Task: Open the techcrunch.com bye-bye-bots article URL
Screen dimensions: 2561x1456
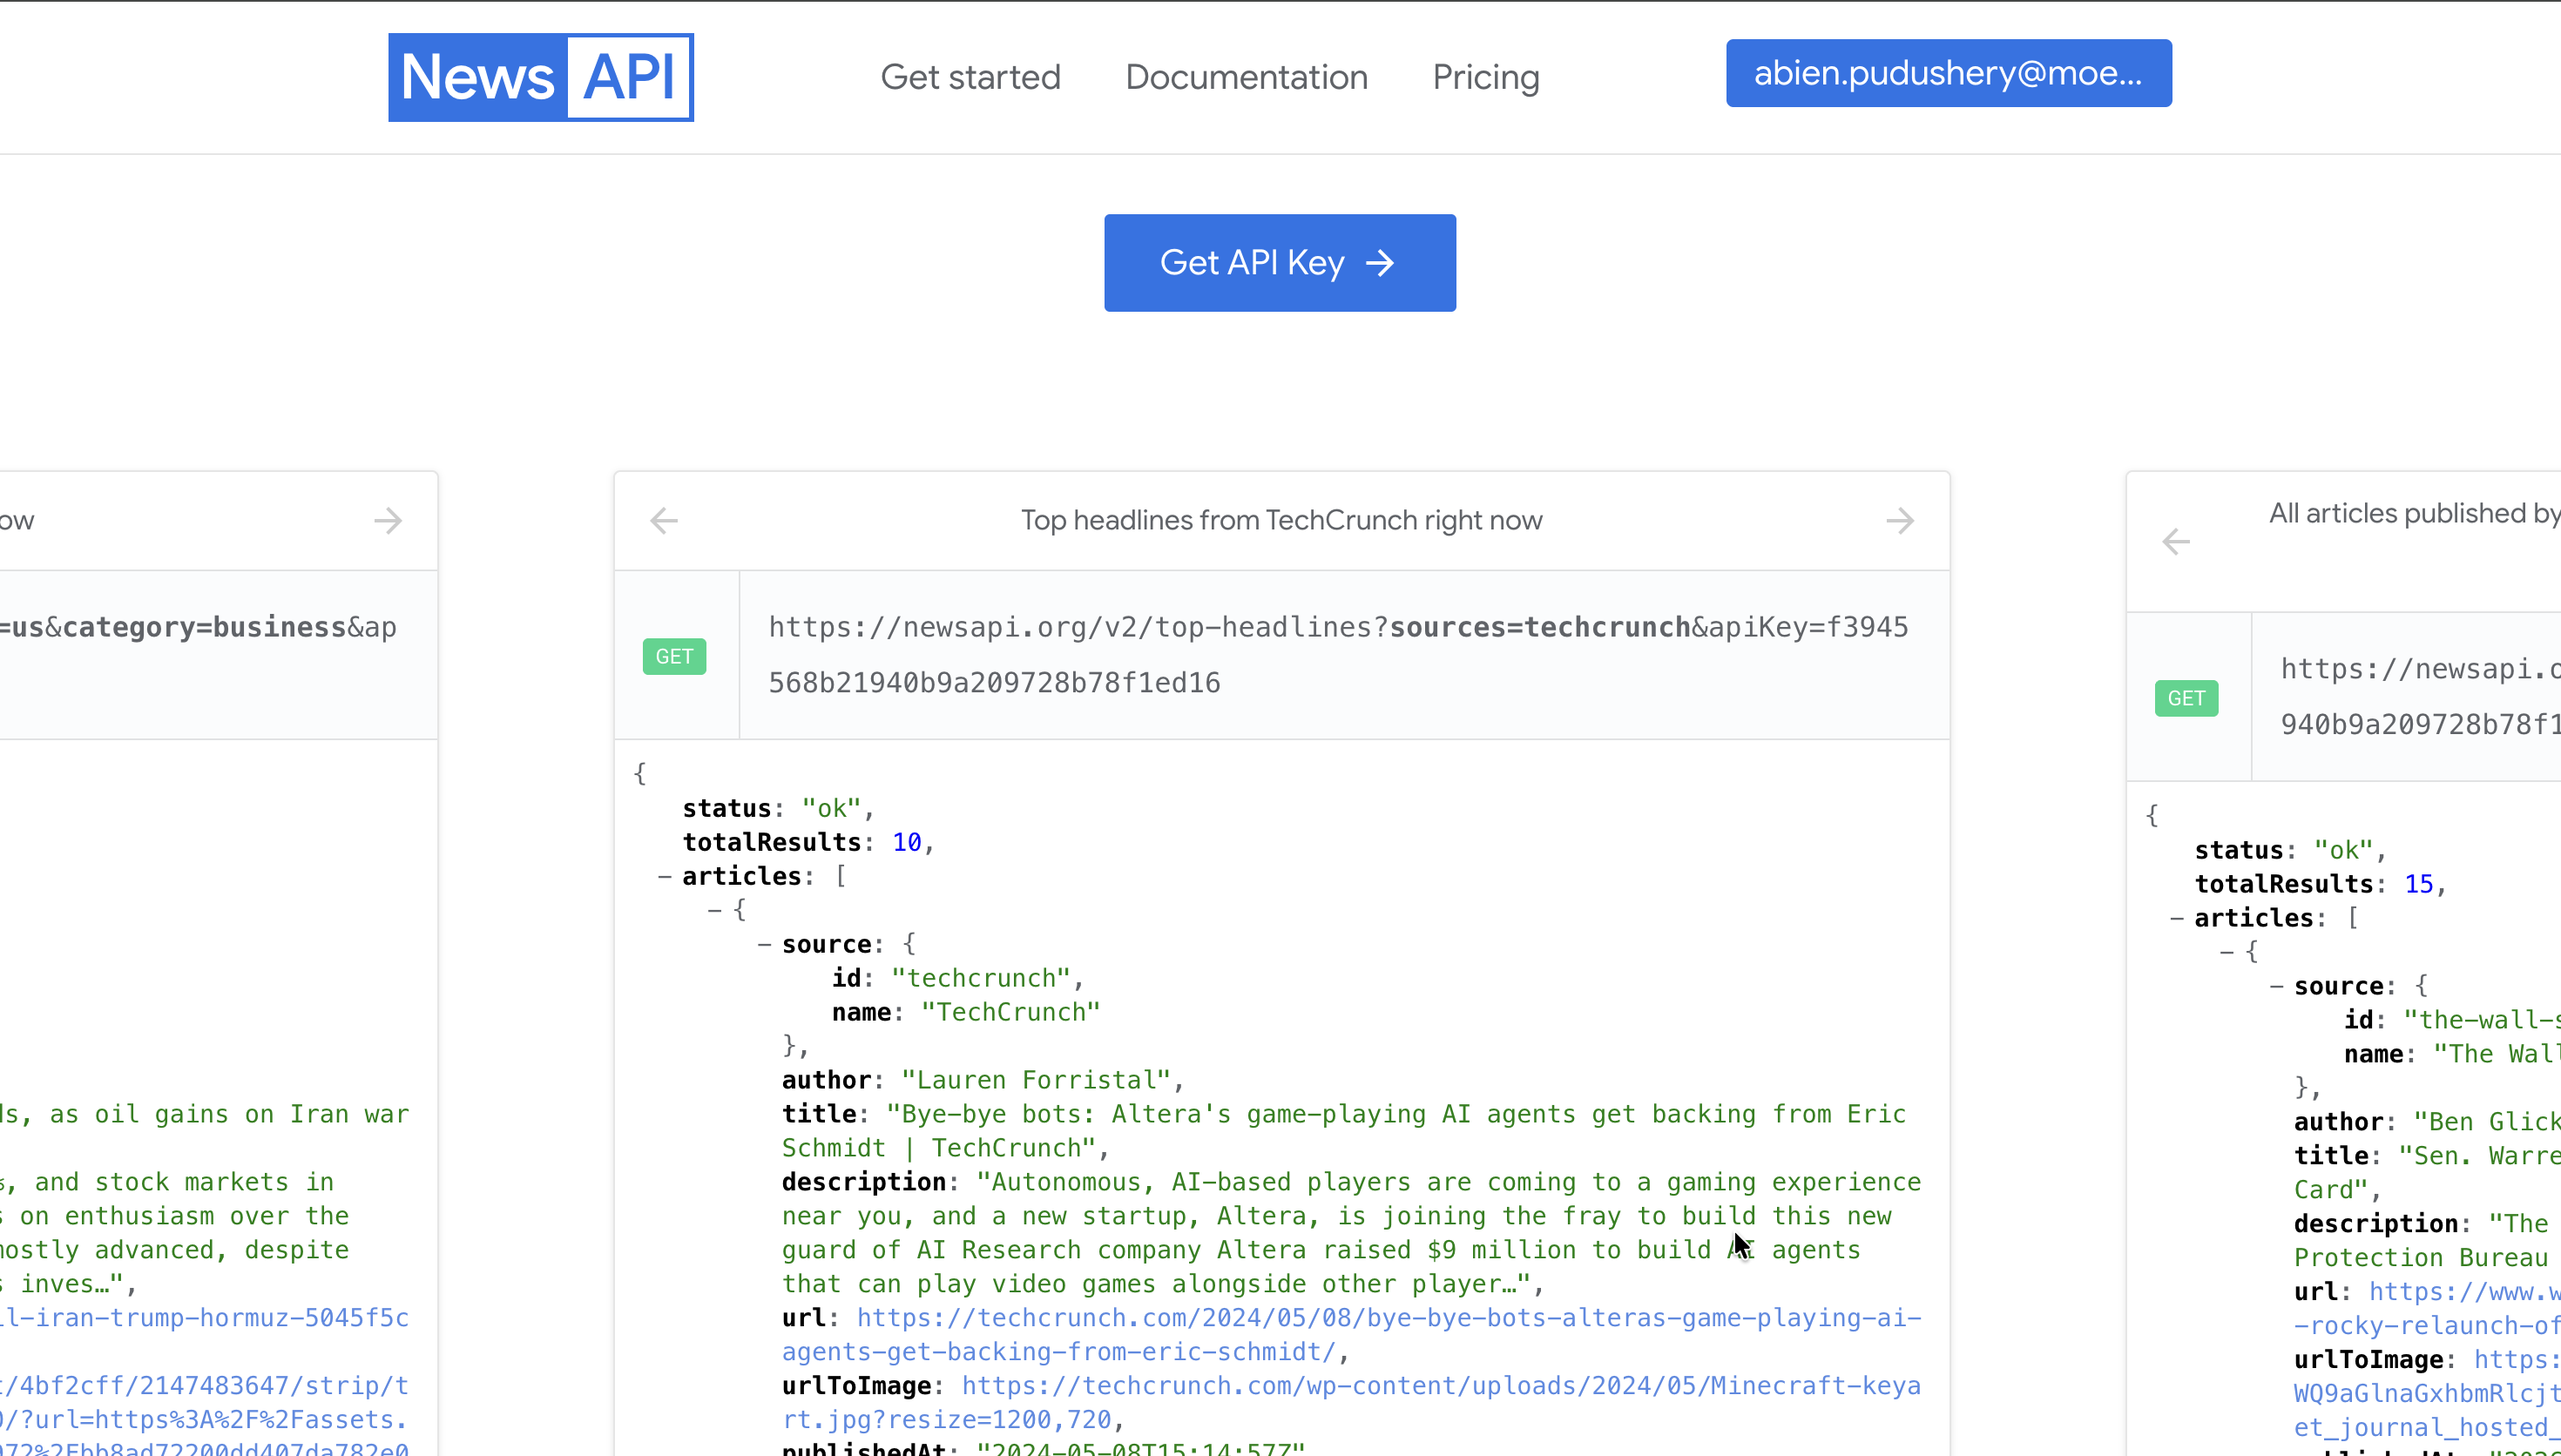Action: click(x=1351, y=1335)
